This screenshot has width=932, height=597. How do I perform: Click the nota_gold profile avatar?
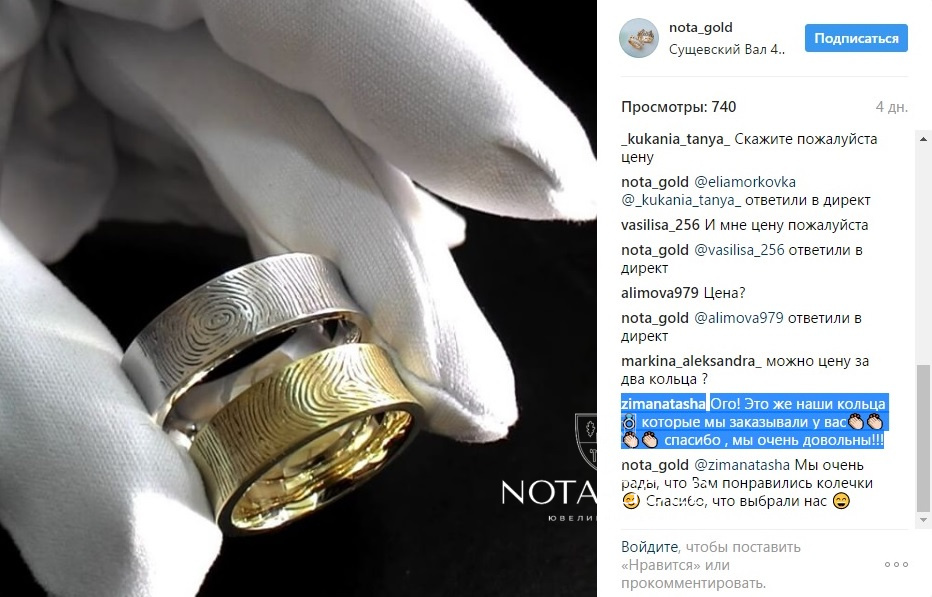tap(639, 38)
